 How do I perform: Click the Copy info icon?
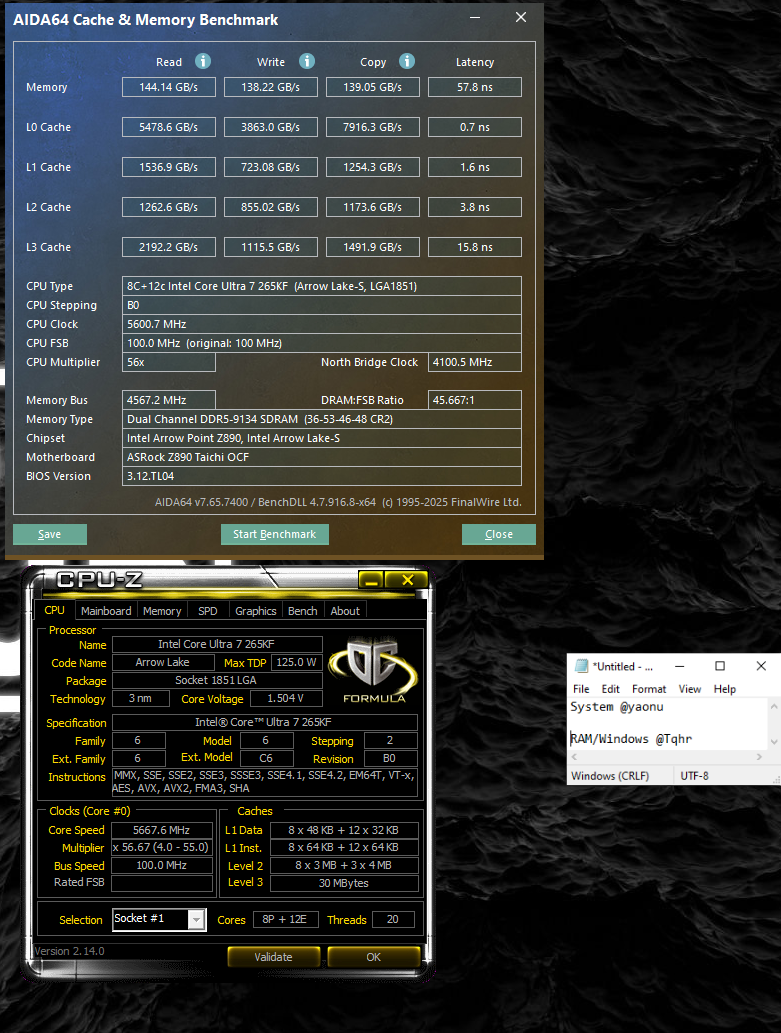coord(407,61)
